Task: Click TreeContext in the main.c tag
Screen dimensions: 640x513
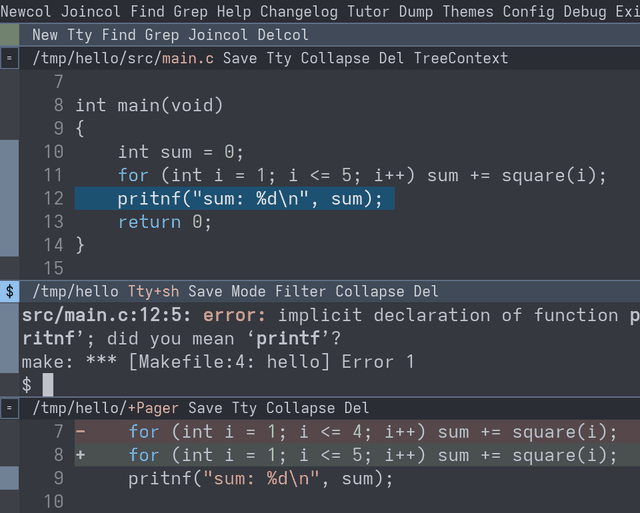Action: pos(461,58)
